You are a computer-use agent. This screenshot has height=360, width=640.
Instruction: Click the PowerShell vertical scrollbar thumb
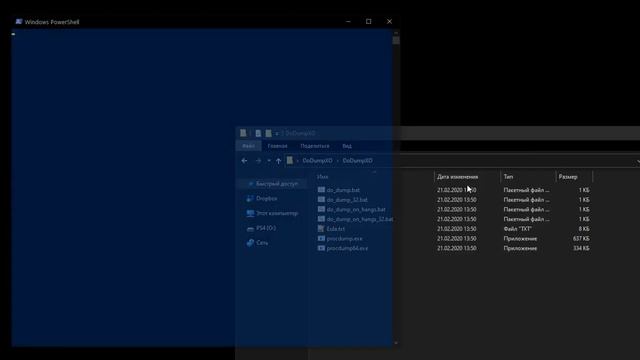pos(396,40)
